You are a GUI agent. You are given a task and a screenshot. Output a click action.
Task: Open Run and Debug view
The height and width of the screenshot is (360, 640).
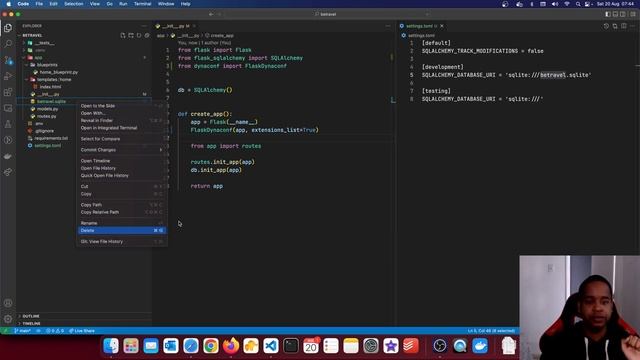coord(8,76)
